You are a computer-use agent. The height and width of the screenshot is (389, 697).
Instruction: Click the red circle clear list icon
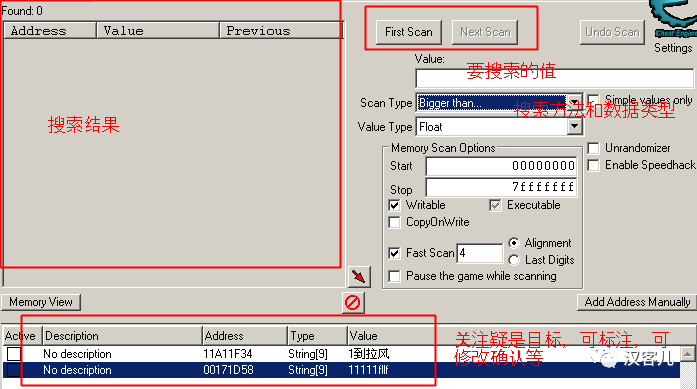pos(353,303)
